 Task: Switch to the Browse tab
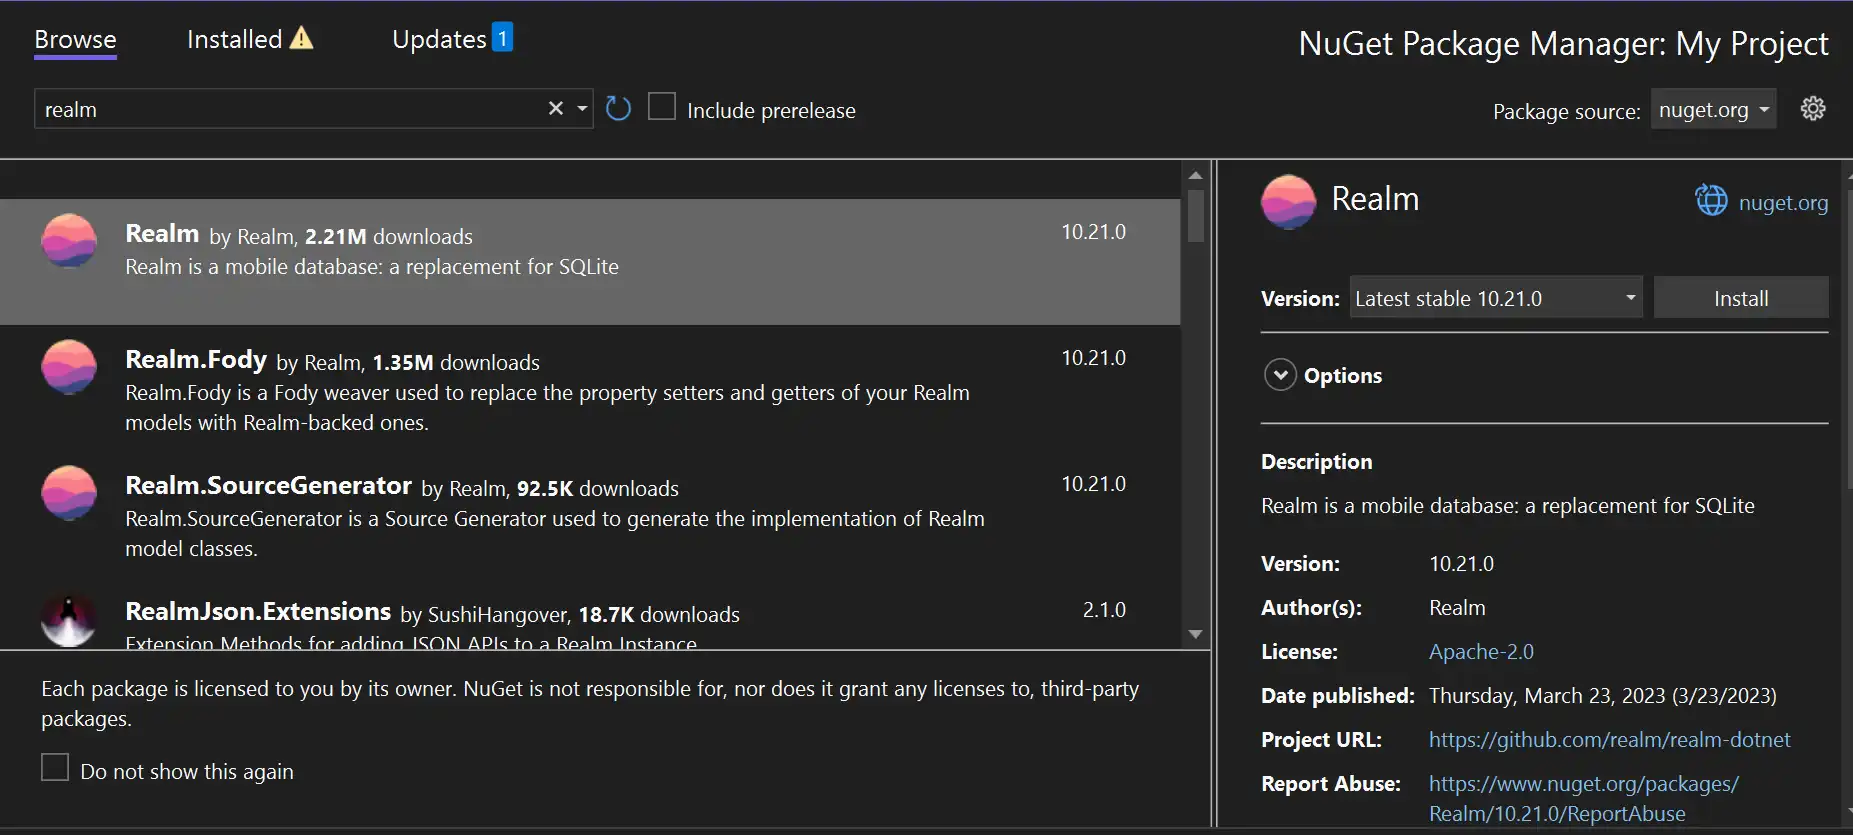[75, 40]
